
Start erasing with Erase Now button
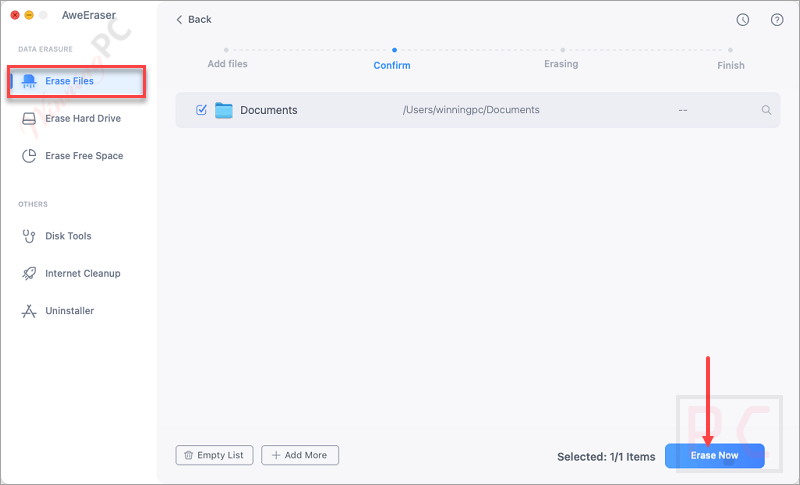click(714, 455)
